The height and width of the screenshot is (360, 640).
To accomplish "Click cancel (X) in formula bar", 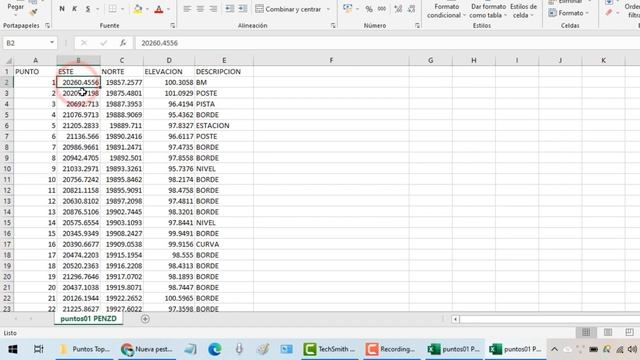I will tap(84, 43).
